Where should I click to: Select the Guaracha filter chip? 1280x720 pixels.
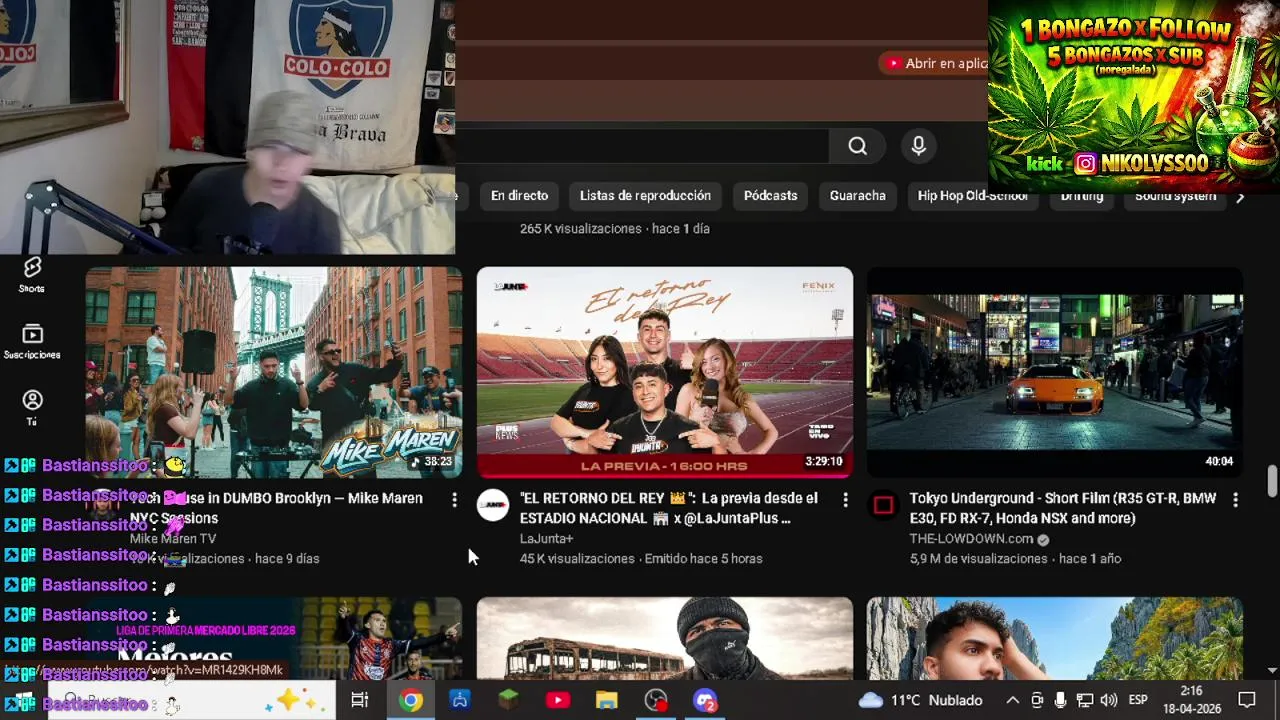(x=857, y=196)
